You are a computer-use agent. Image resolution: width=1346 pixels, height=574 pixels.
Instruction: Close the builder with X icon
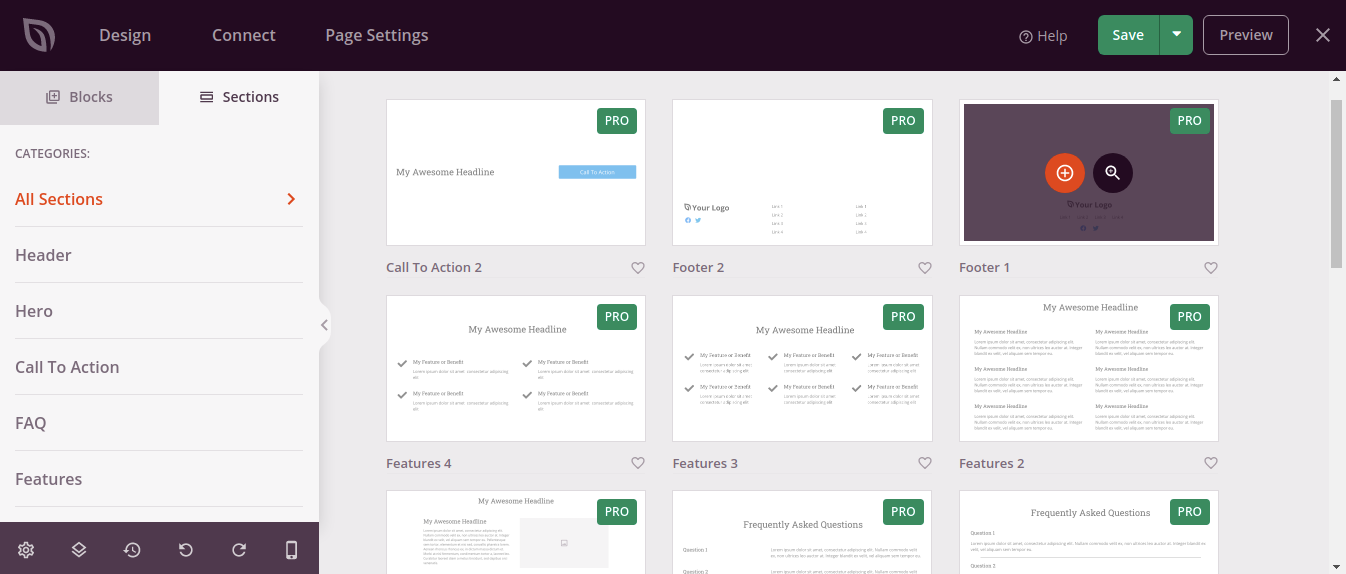(x=1323, y=35)
